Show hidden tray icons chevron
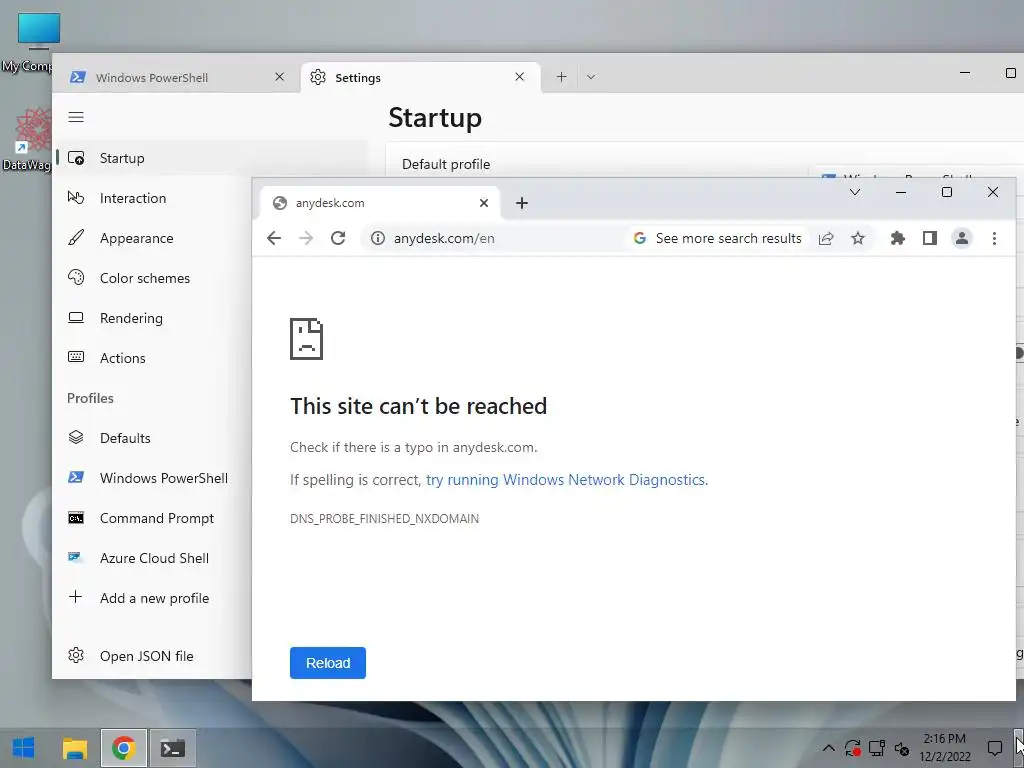1024x768 pixels. coord(828,748)
